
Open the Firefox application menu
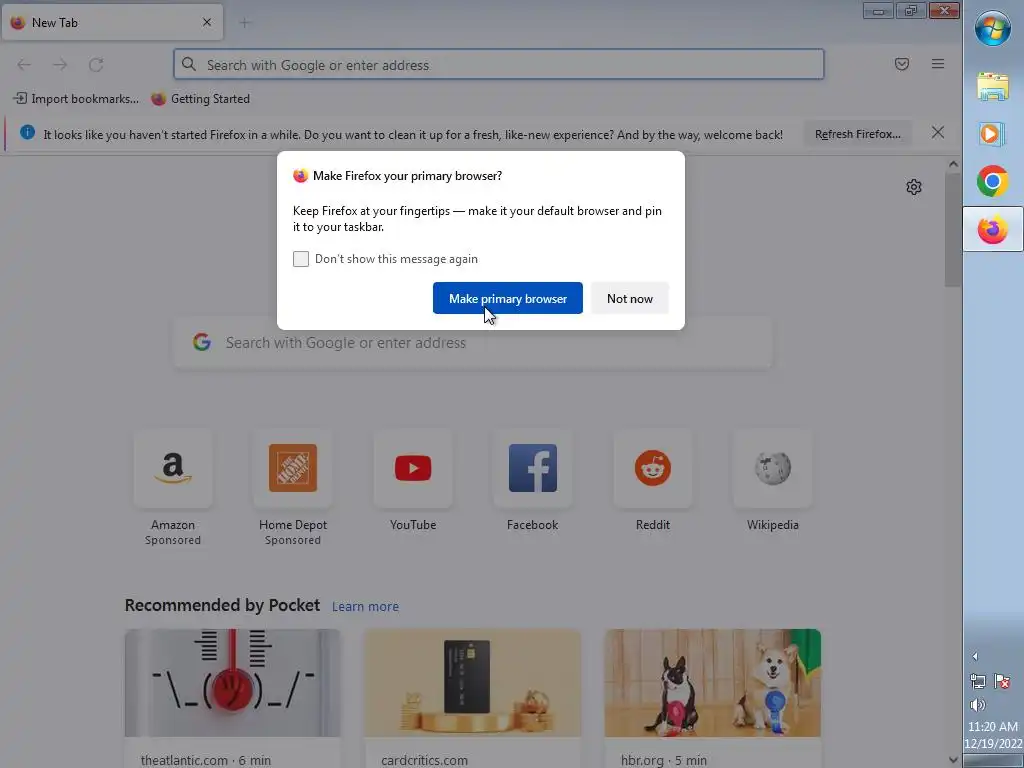coord(938,64)
